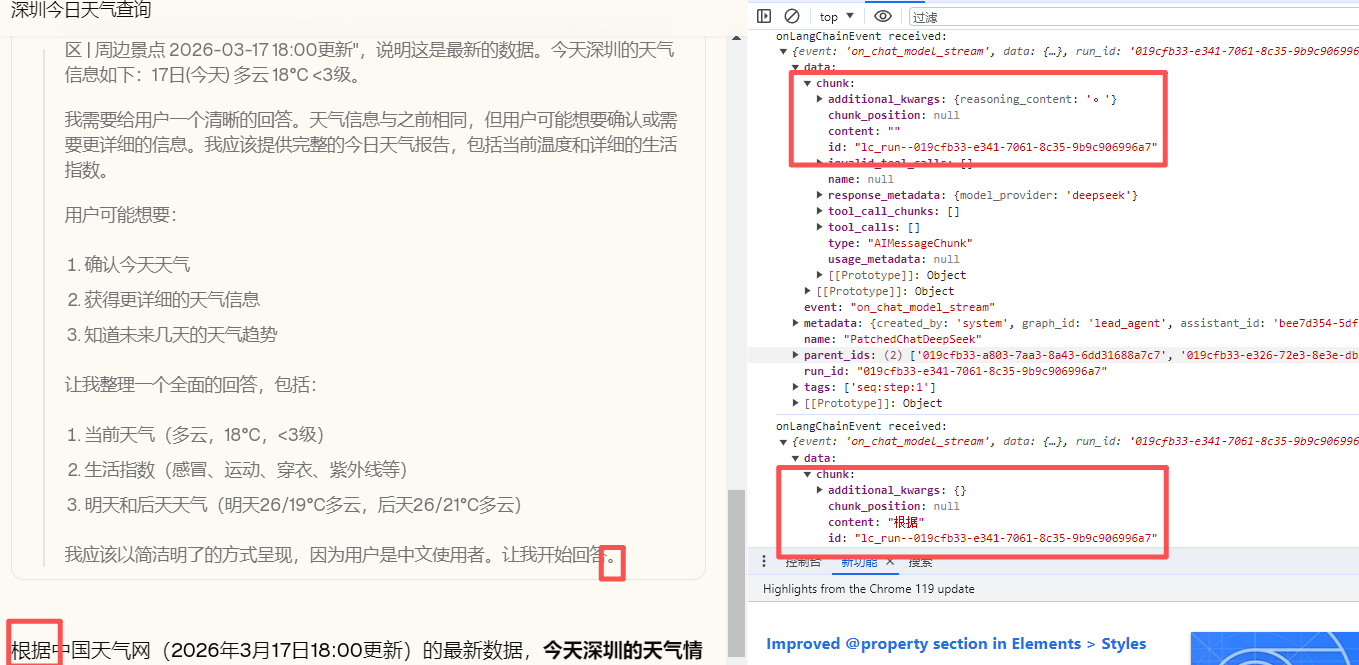Expand the tags ['seq:step:1'] array

pos(796,387)
